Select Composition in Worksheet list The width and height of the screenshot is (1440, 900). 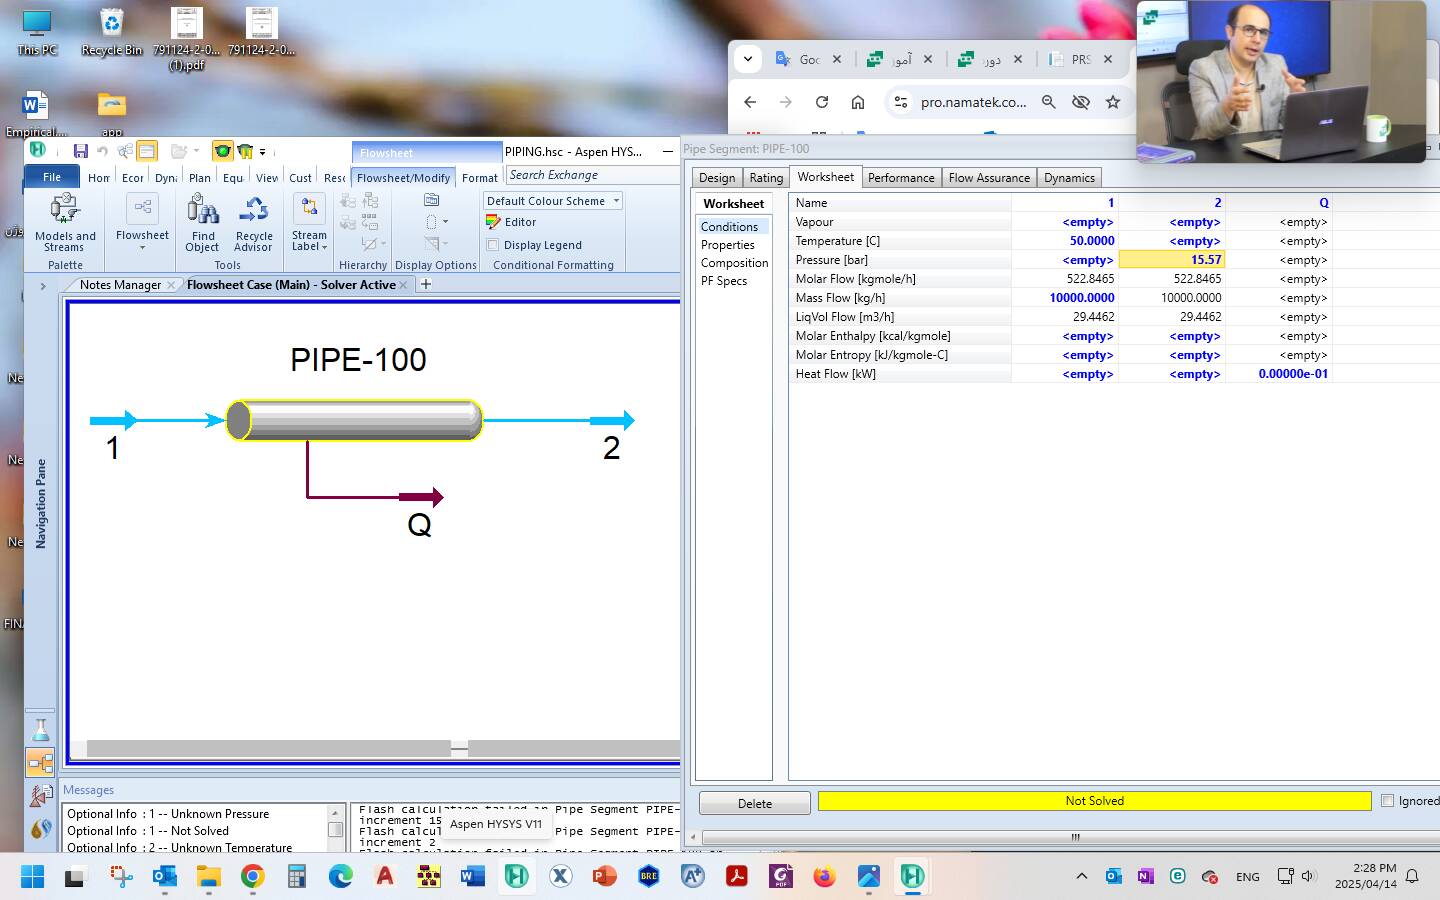734,263
